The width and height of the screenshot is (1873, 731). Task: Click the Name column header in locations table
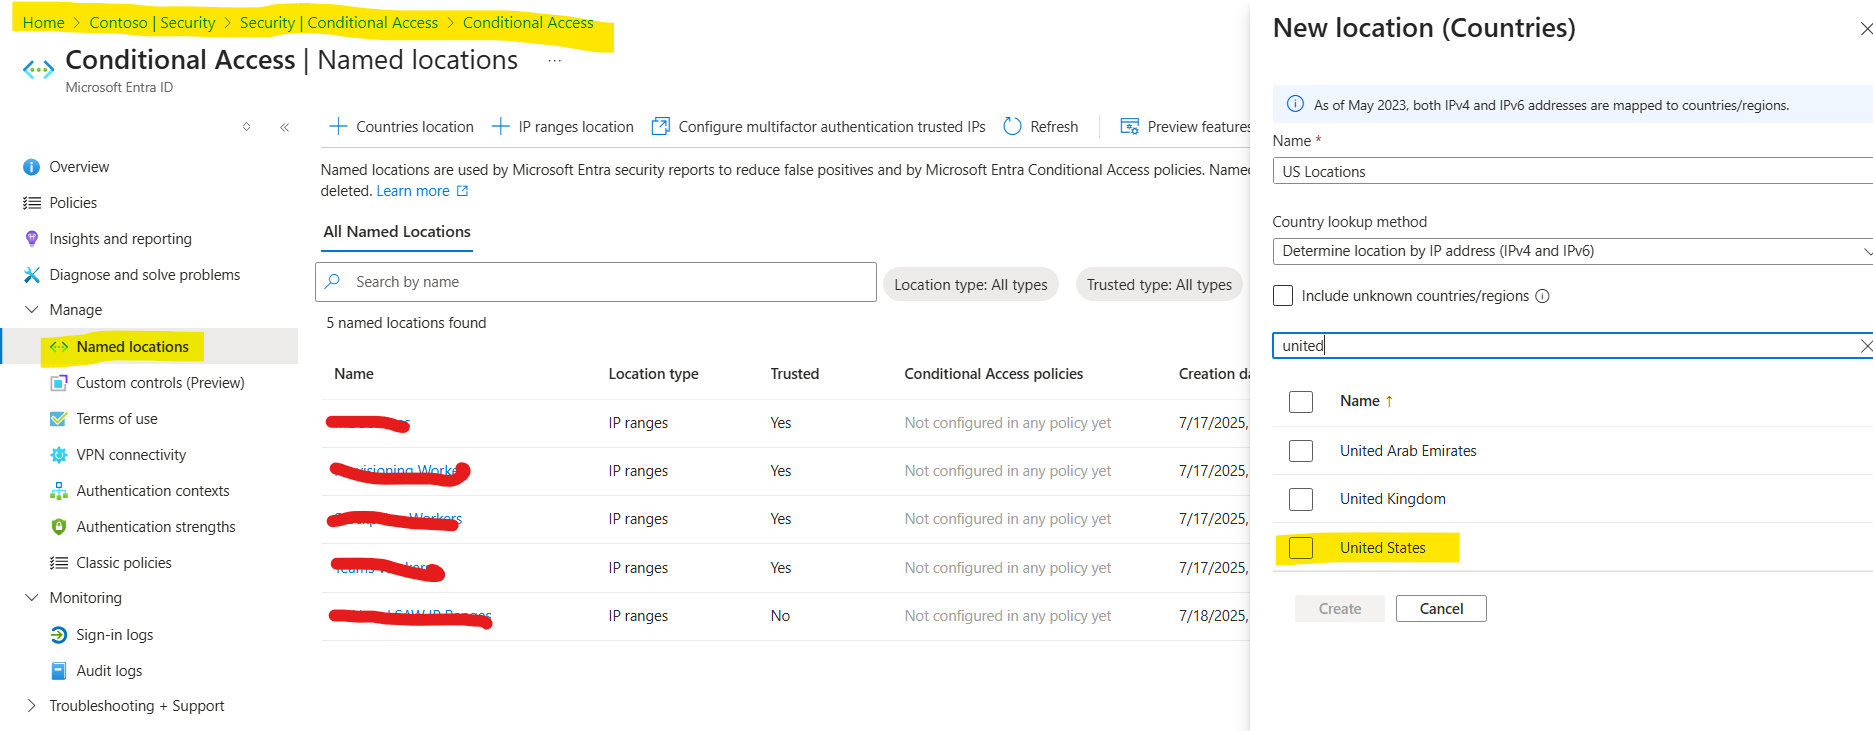354,374
